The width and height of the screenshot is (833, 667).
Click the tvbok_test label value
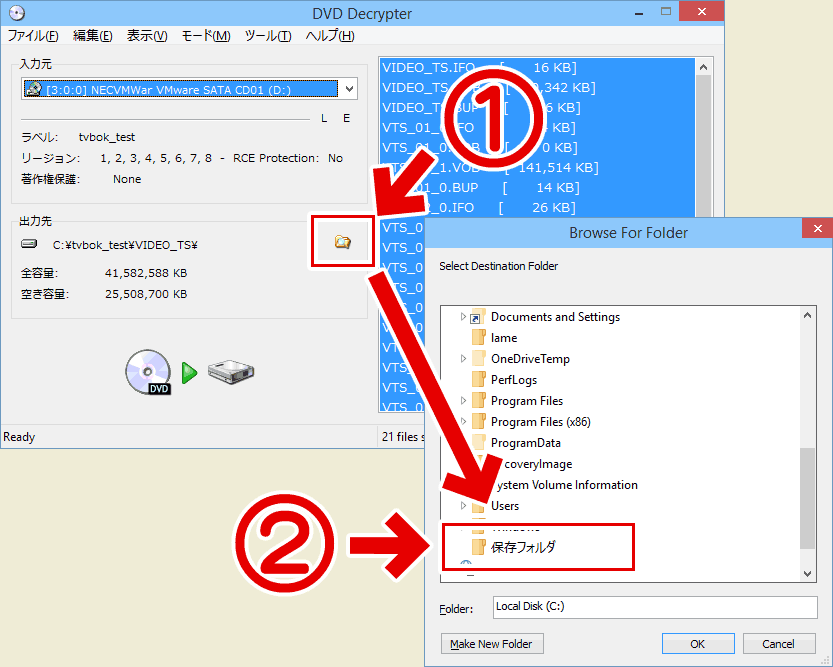point(107,137)
